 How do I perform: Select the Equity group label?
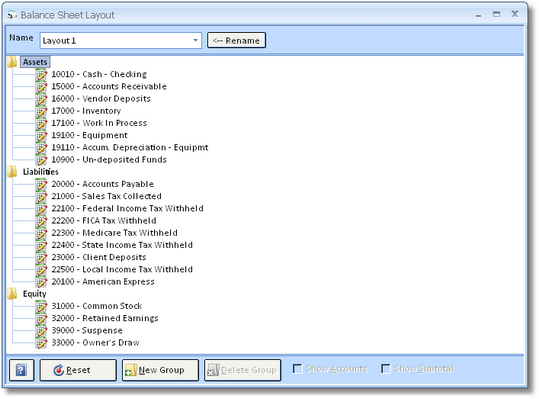click(34, 294)
